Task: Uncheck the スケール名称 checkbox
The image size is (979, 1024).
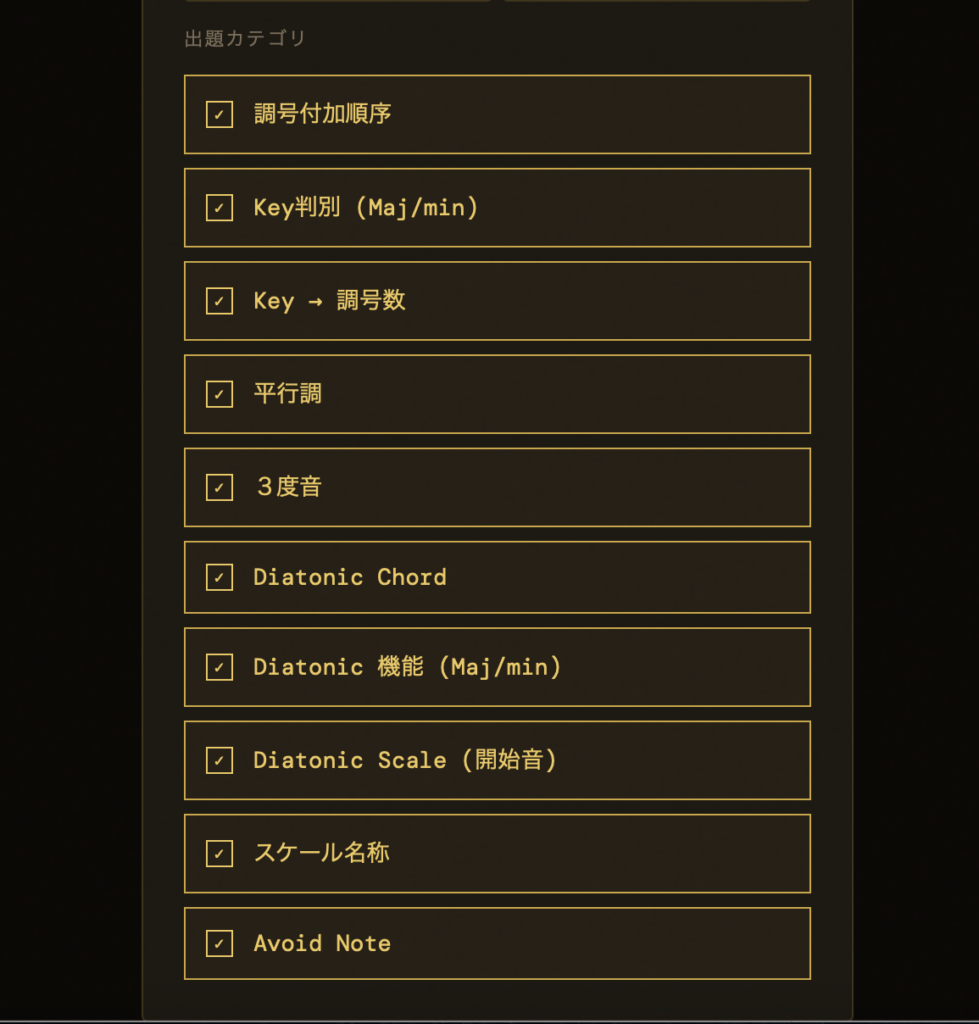Action: [x=219, y=853]
